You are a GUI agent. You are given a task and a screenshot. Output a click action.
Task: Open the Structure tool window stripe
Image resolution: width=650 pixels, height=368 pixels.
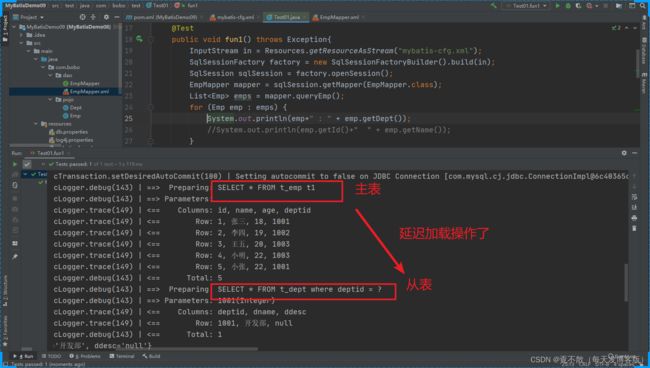(x=5, y=291)
